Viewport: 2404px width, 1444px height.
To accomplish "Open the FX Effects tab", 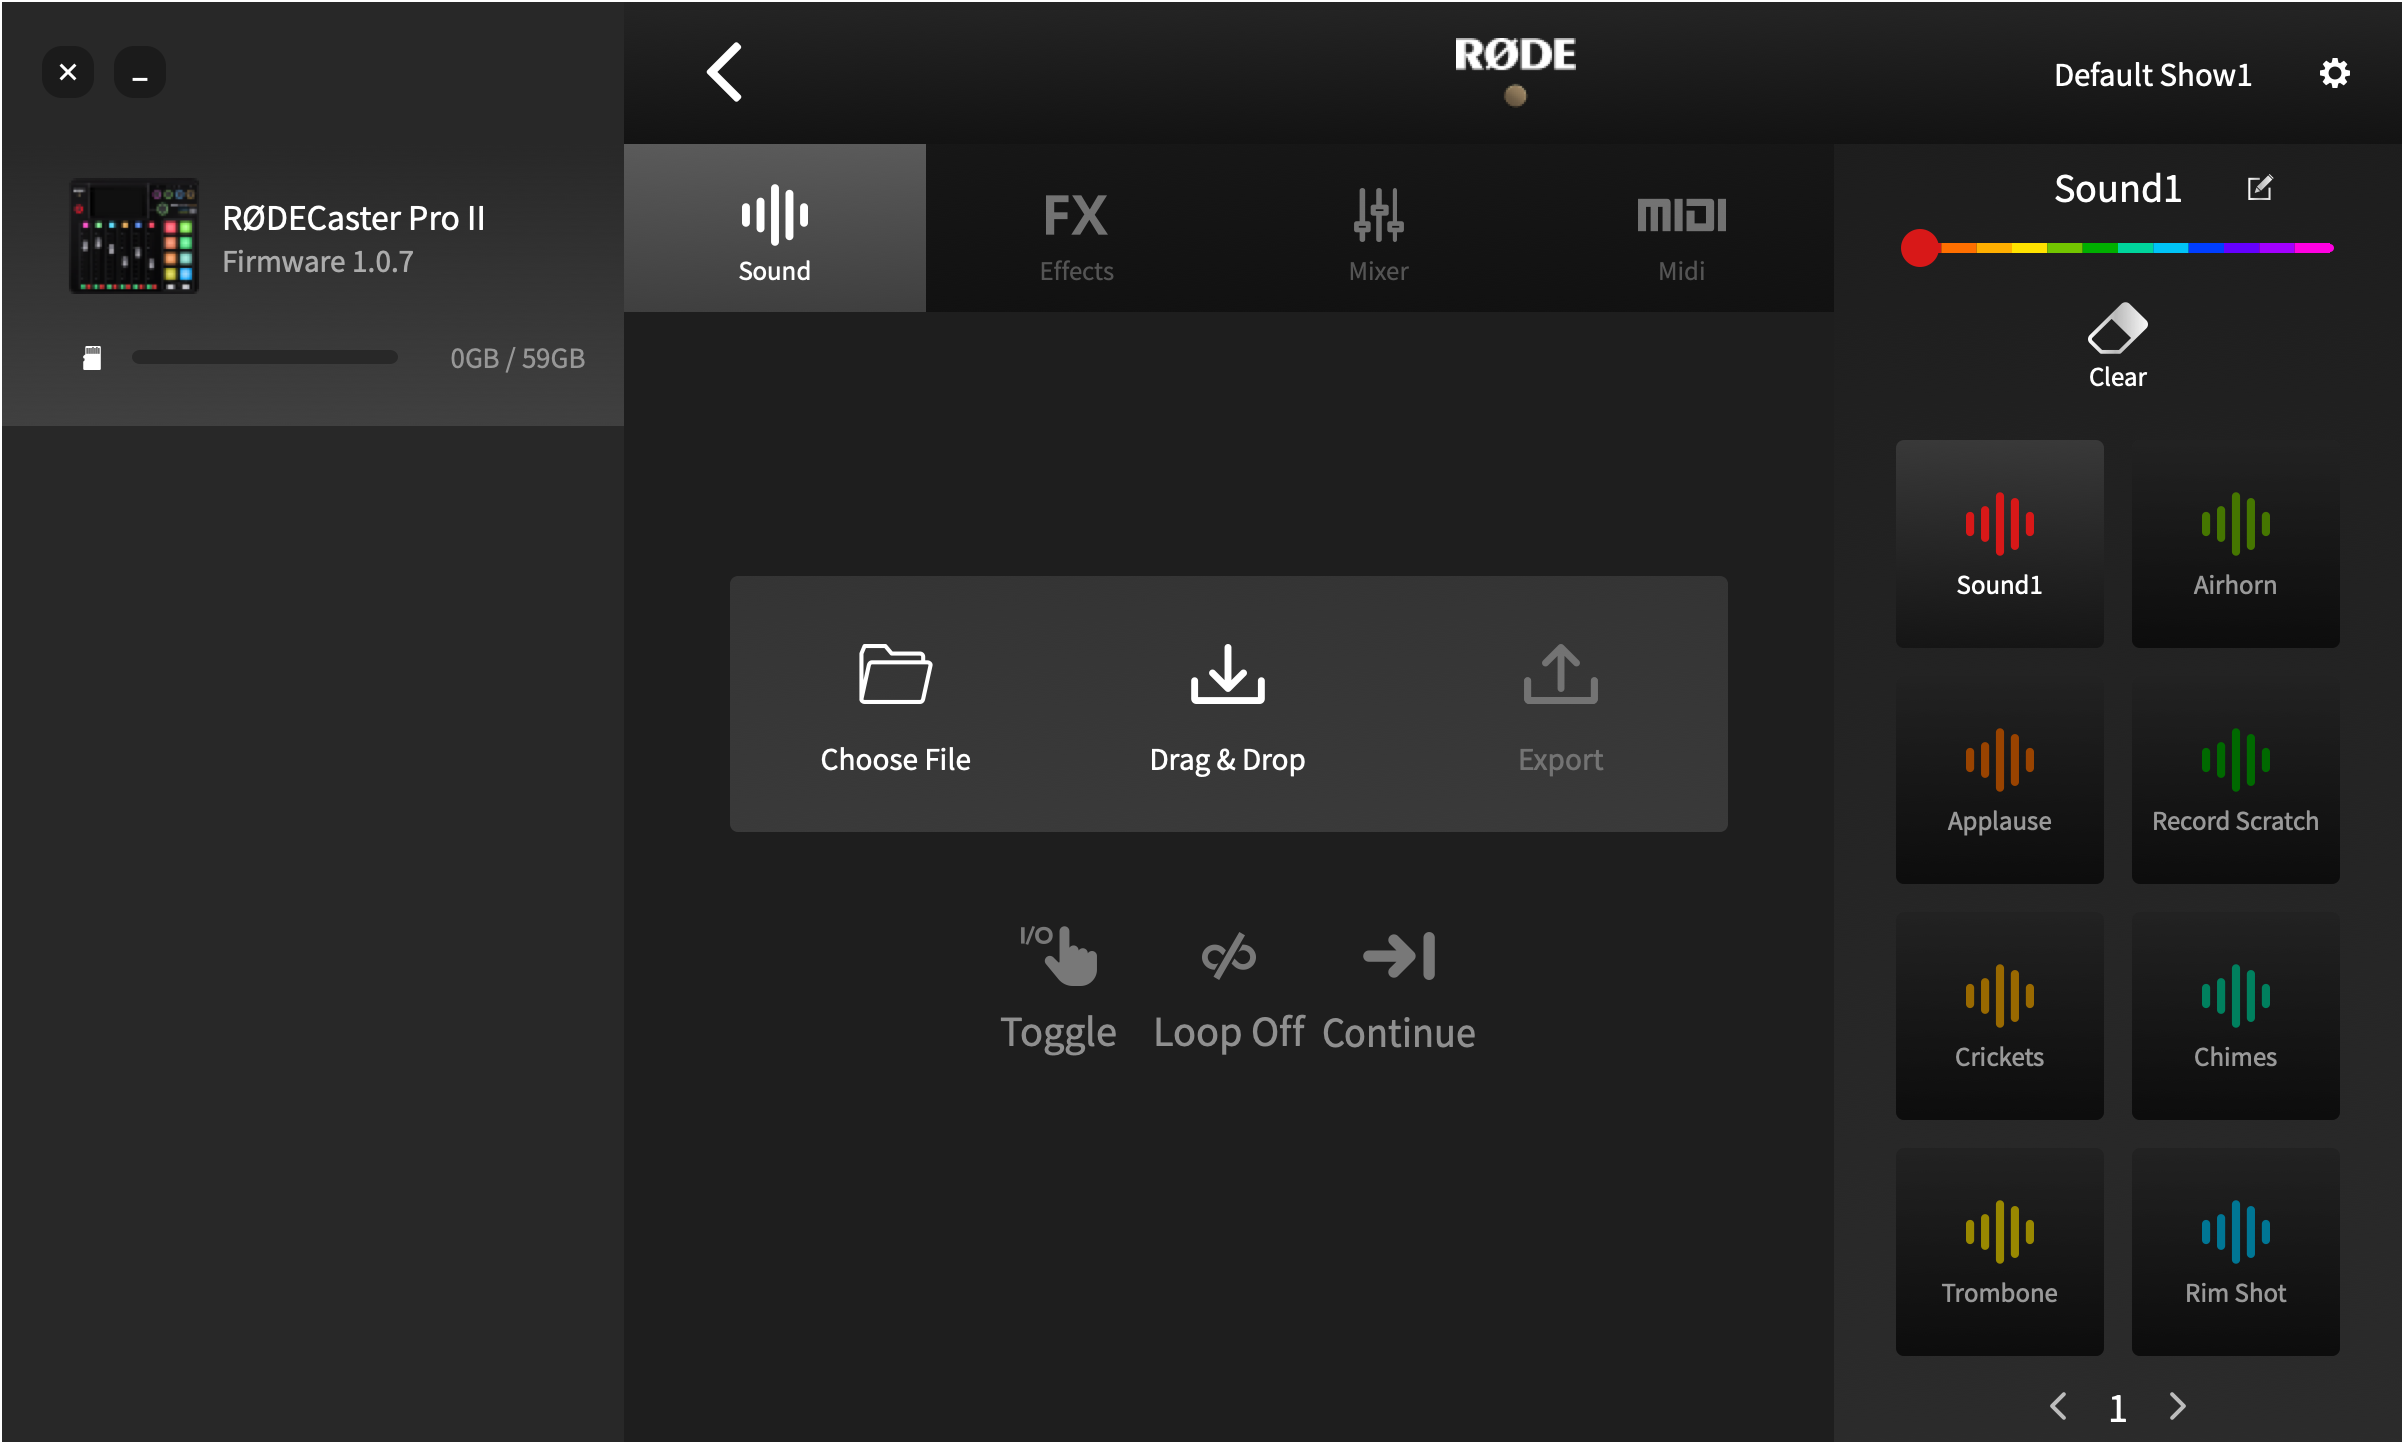I will [x=1076, y=228].
